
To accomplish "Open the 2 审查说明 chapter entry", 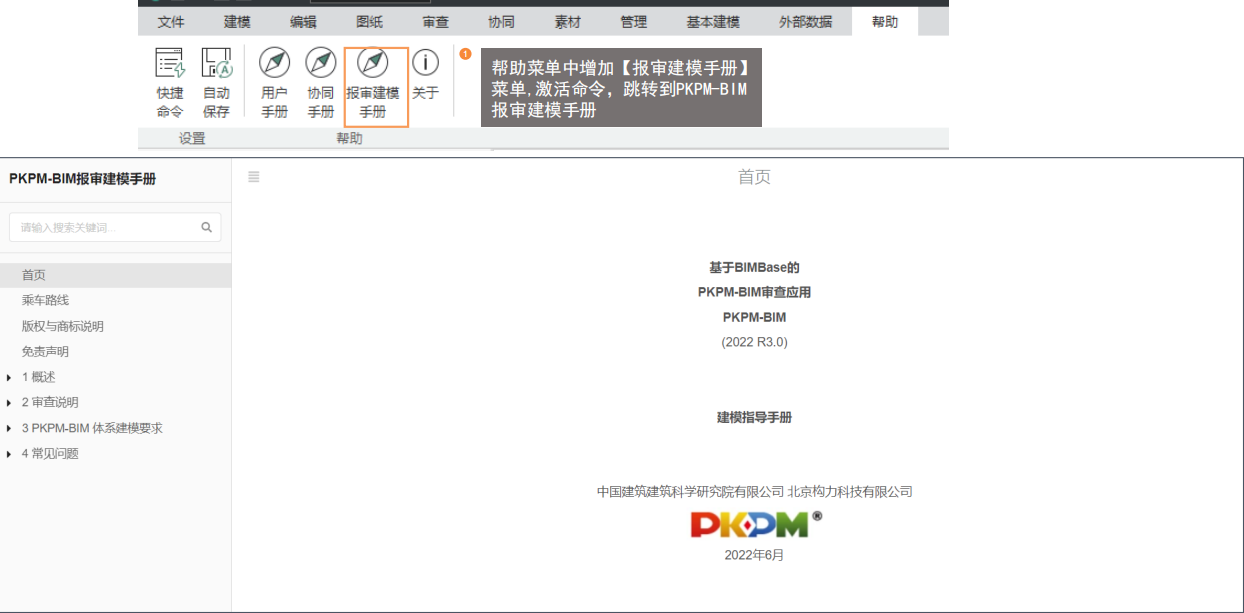I will click(50, 402).
